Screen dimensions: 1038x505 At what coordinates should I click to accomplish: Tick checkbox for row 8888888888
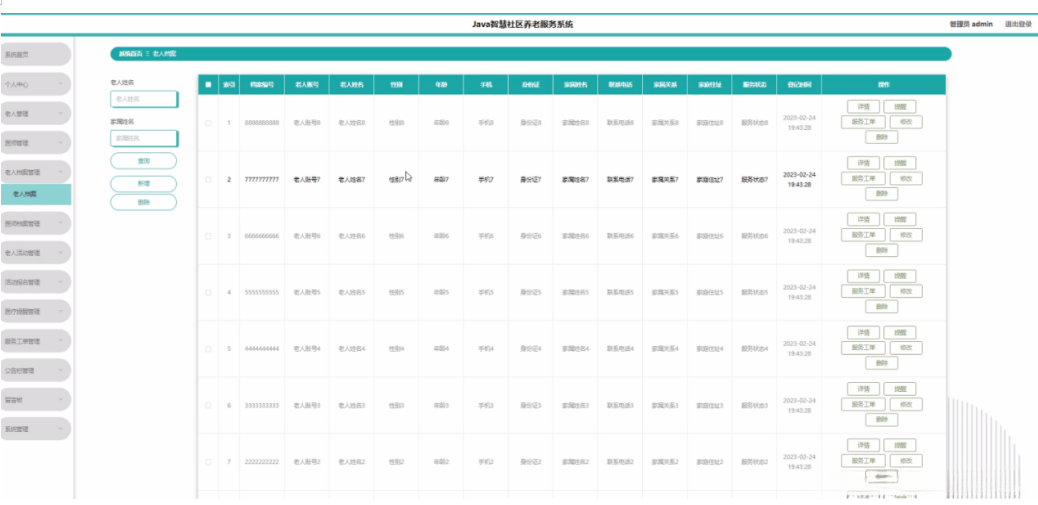coord(208,123)
